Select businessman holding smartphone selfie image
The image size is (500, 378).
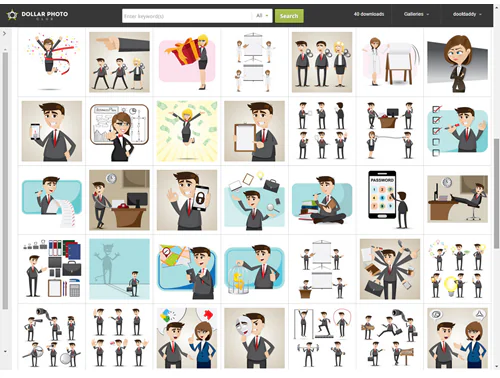point(52,131)
